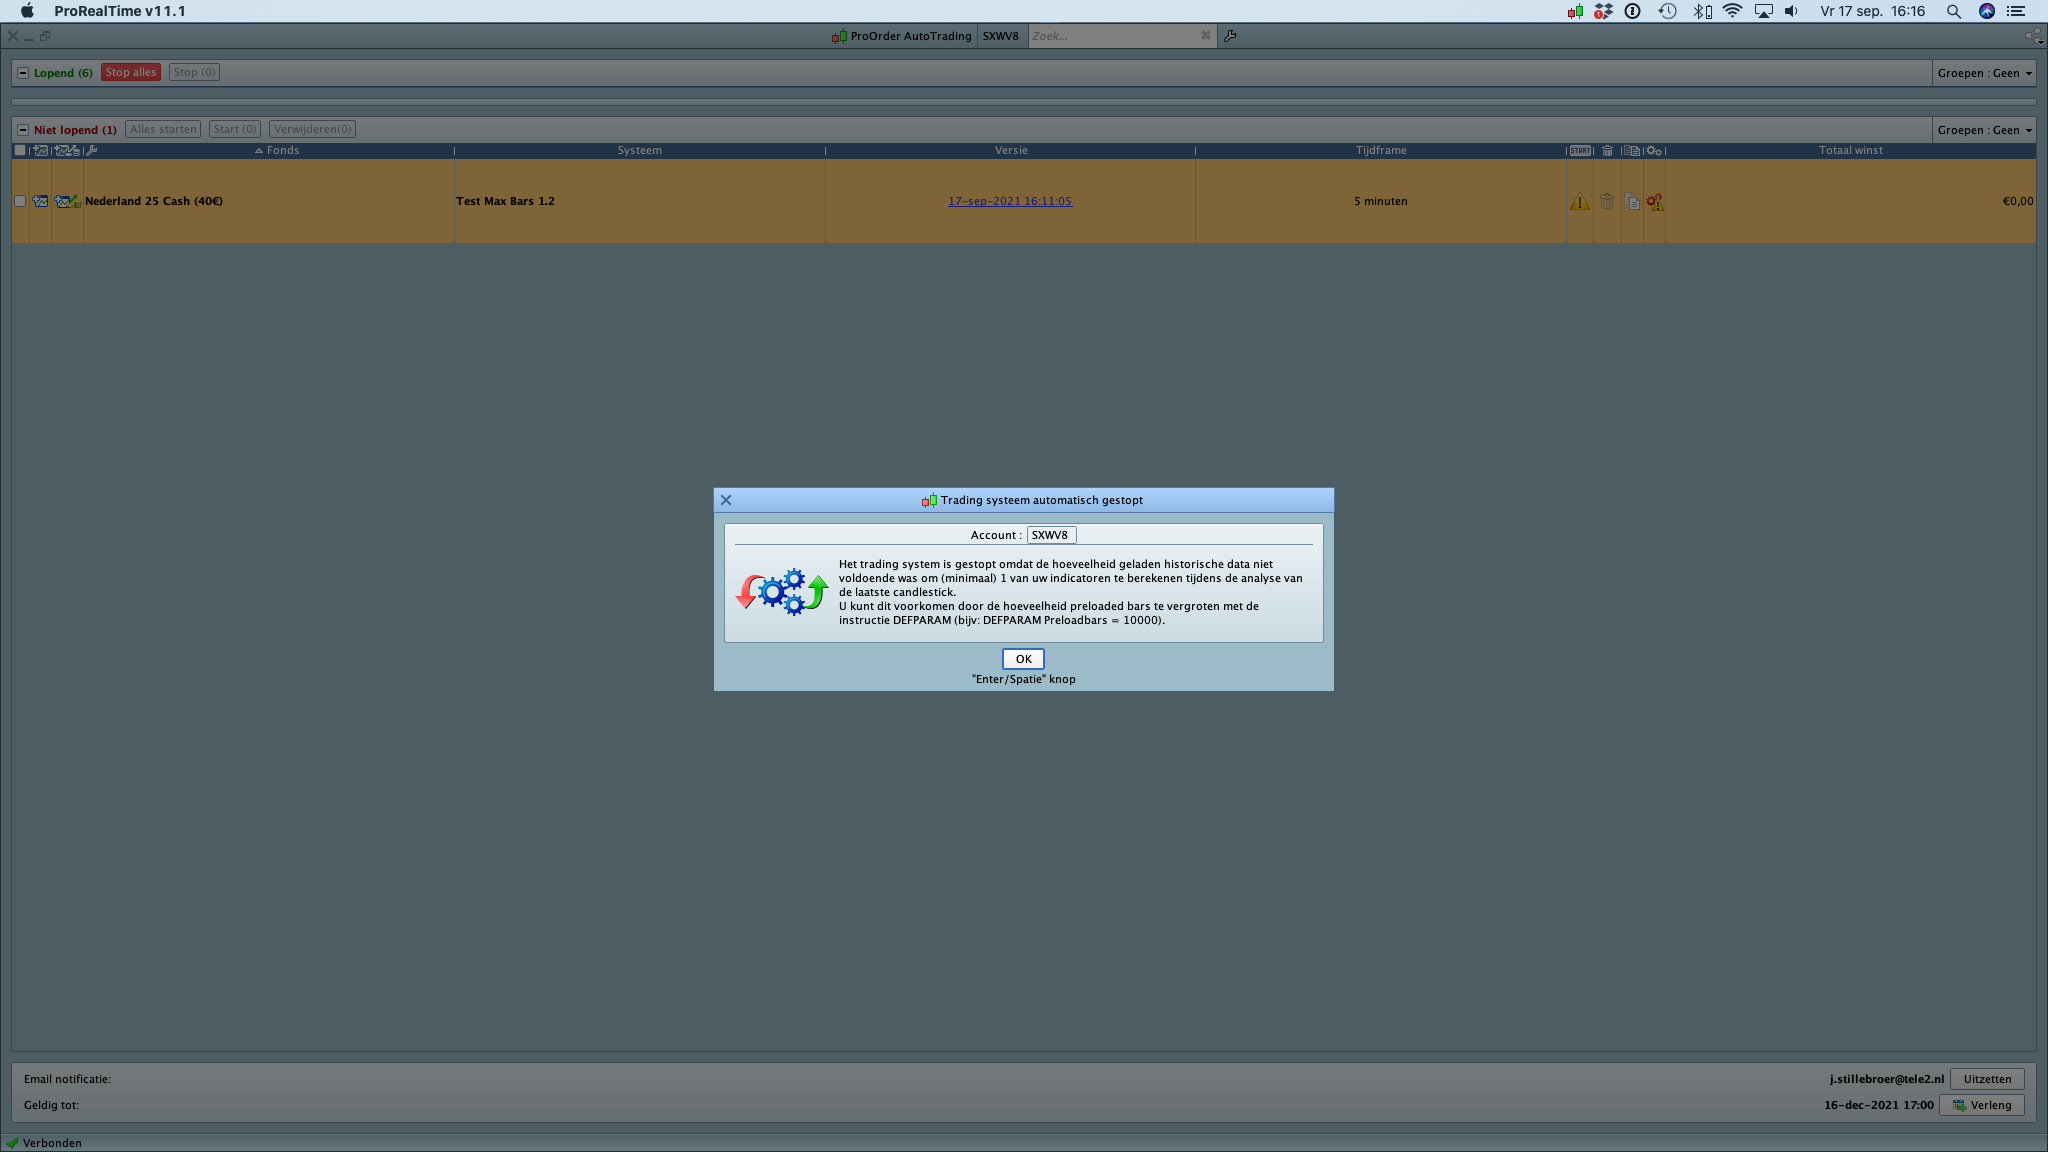Click the Totaal winst column header
Image resolution: width=2048 pixels, height=1152 pixels.
(1850, 150)
